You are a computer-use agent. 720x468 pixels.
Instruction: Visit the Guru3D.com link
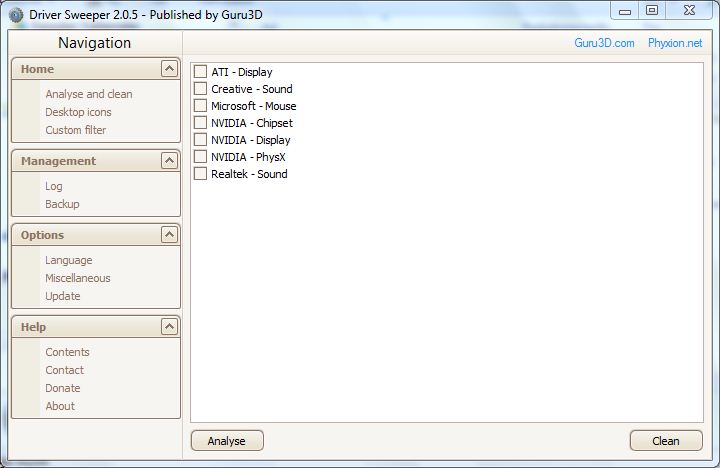click(x=604, y=44)
